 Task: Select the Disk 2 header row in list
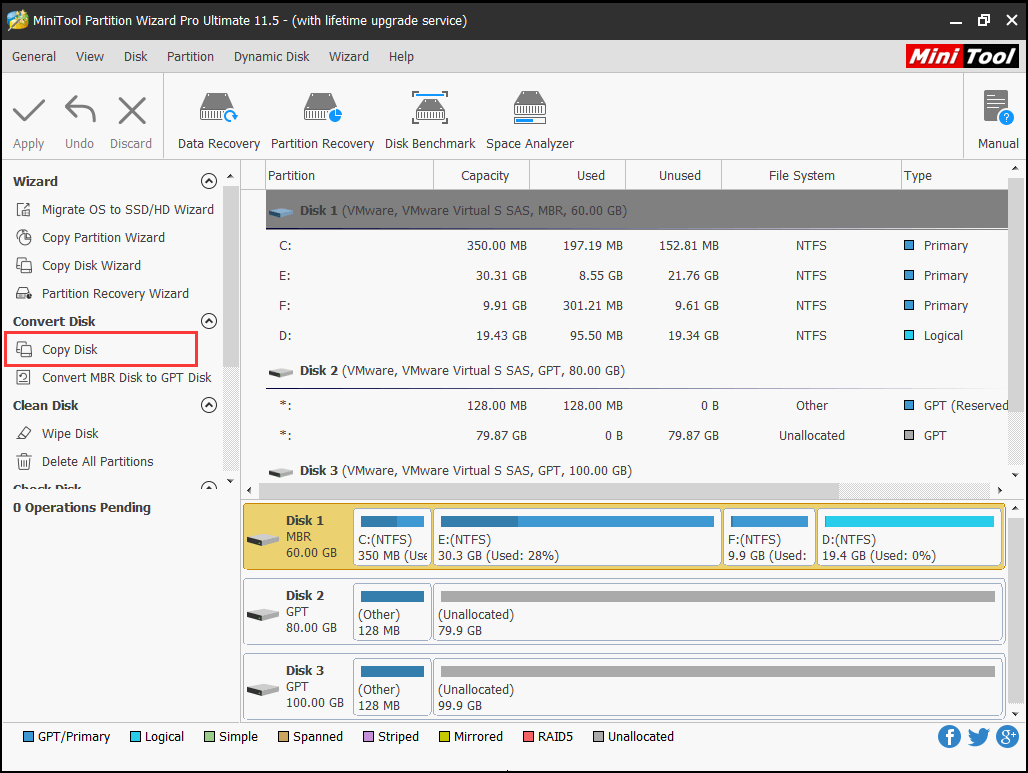coord(637,371)
